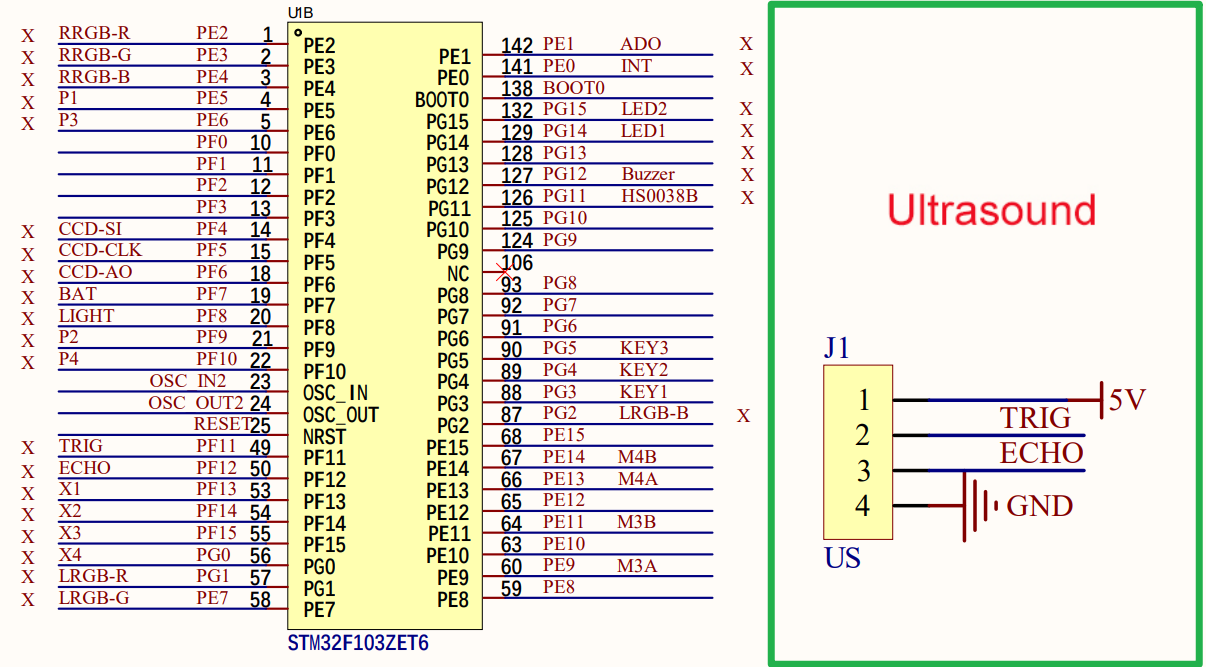Select TRIG label on the J1 connector wire

click(x=1036, y=418)
